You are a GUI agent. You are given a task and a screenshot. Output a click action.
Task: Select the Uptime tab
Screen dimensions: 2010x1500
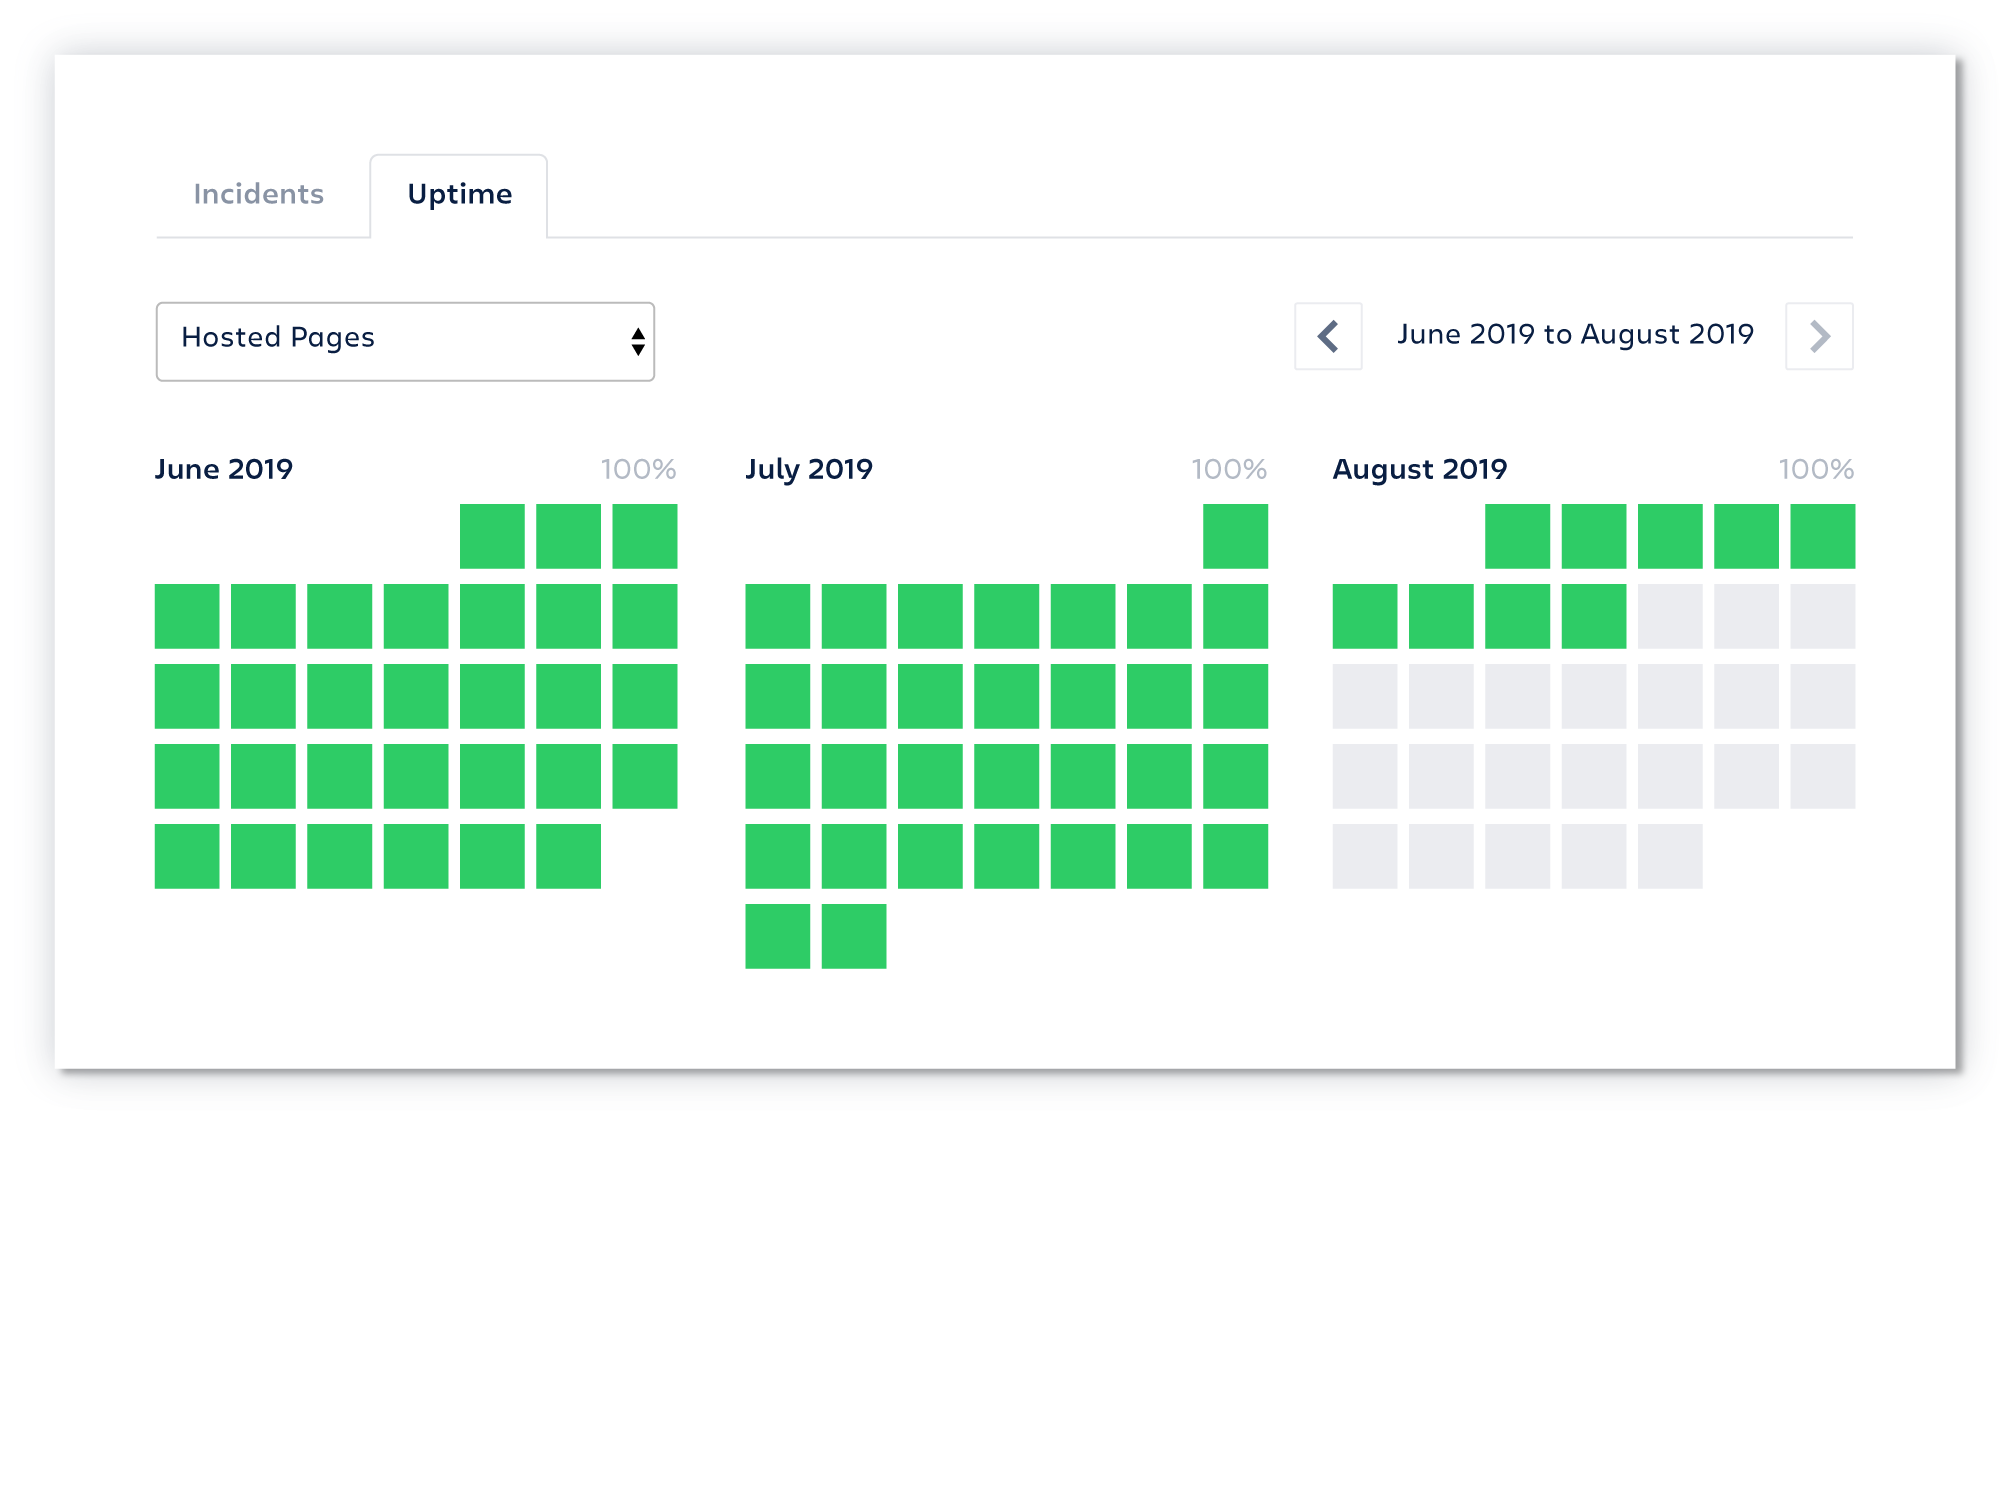coord(459,196)
